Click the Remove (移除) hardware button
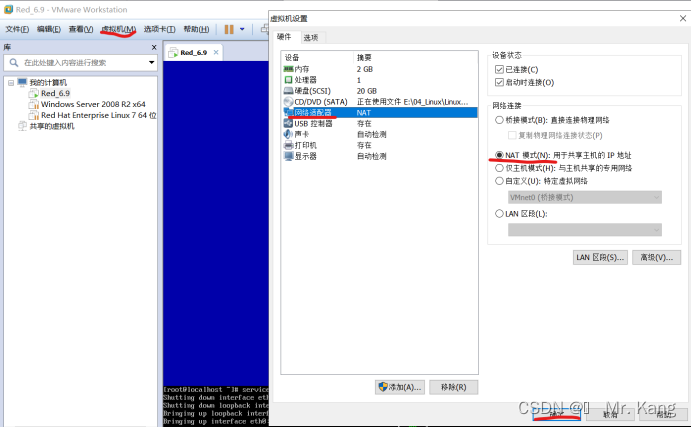This screenshot has height=427, width=691. pos(453,387)
